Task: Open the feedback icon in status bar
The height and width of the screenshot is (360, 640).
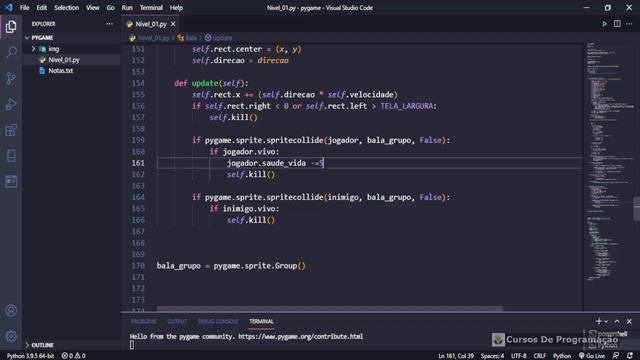Action: pyautogui.click(x=616, y=356)
